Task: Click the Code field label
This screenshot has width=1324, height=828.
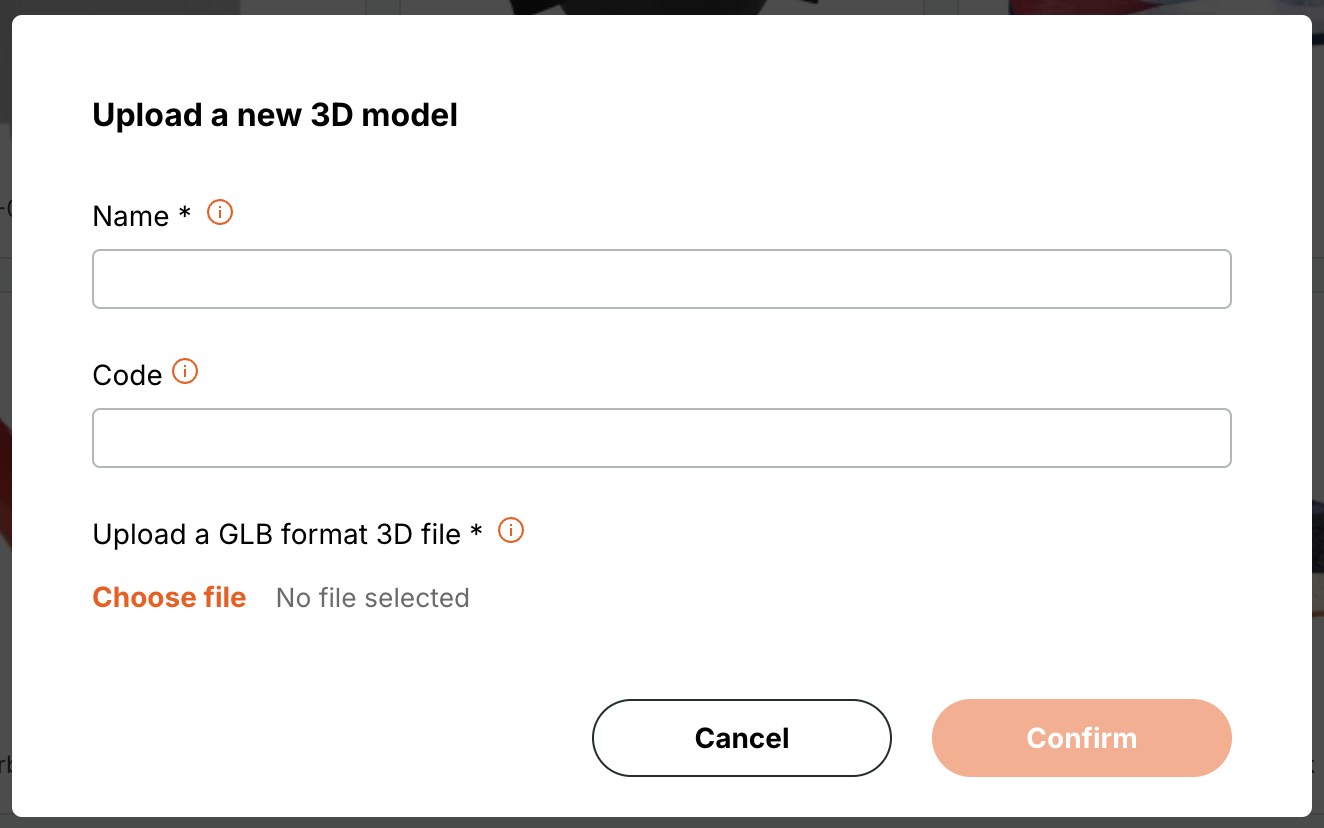Action: pyautogui.click(x=127, y=375)
